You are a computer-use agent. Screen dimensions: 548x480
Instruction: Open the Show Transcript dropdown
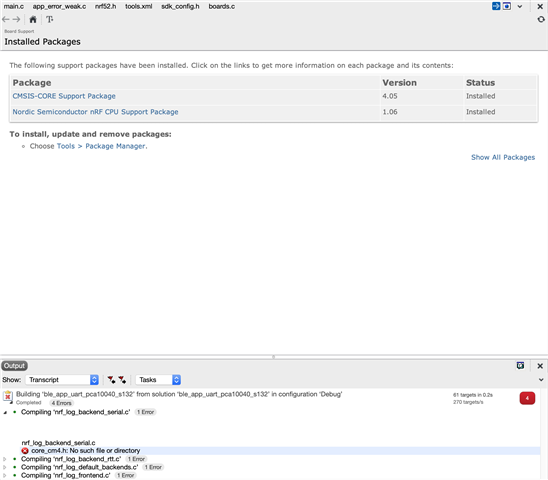pos(62,380)
